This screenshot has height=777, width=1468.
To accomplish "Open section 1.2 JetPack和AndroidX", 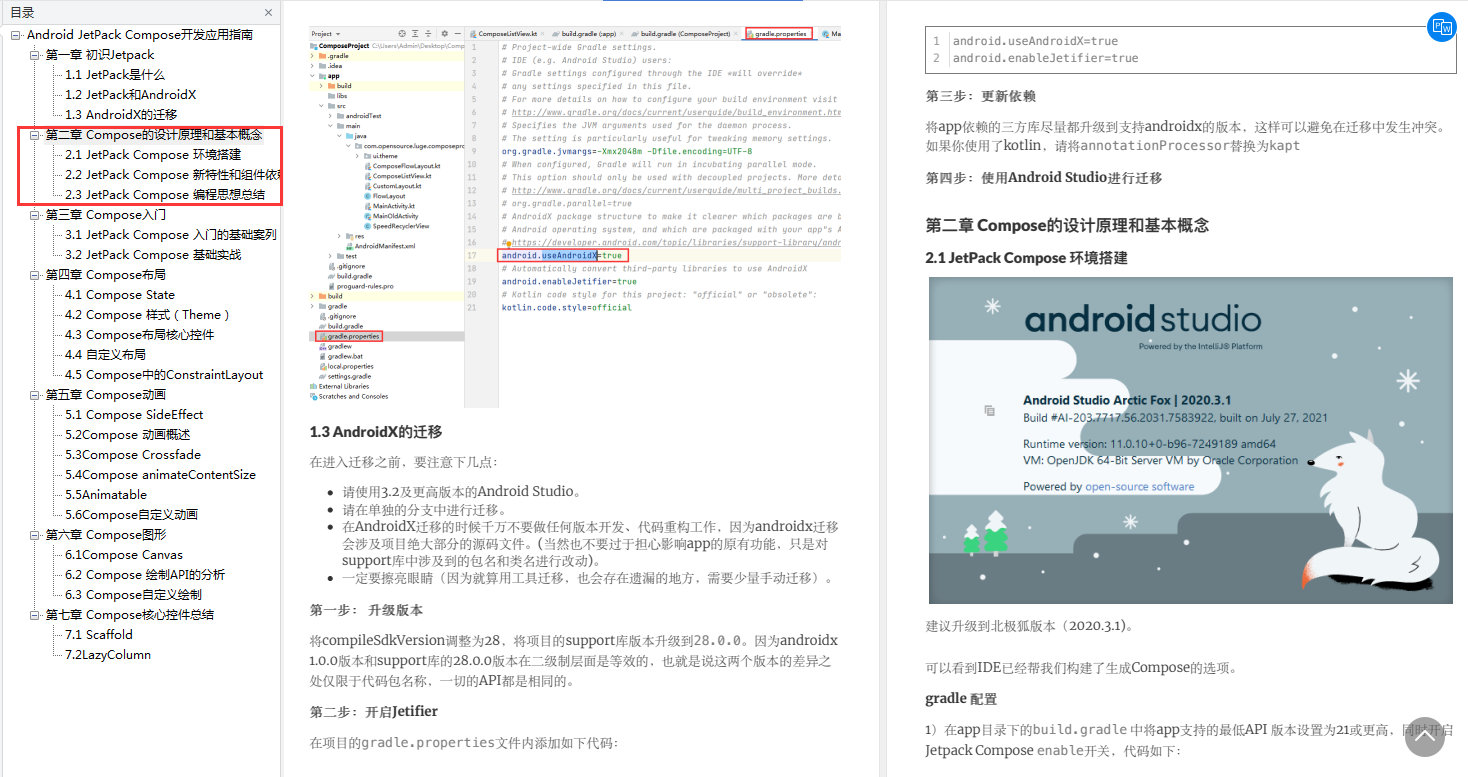I will (x=131, y=95).
